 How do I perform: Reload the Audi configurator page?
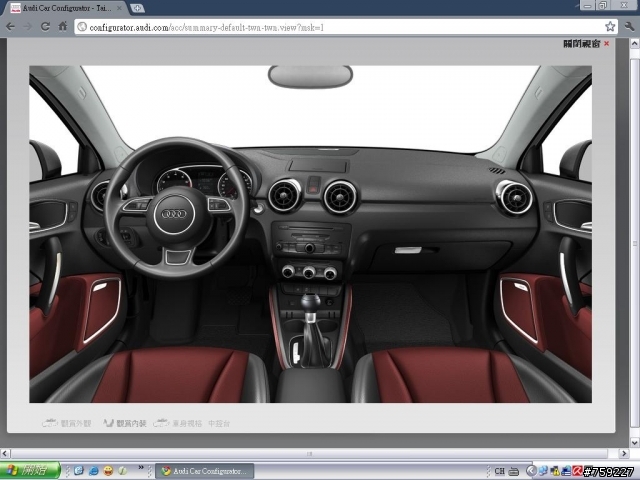[45, 27]
